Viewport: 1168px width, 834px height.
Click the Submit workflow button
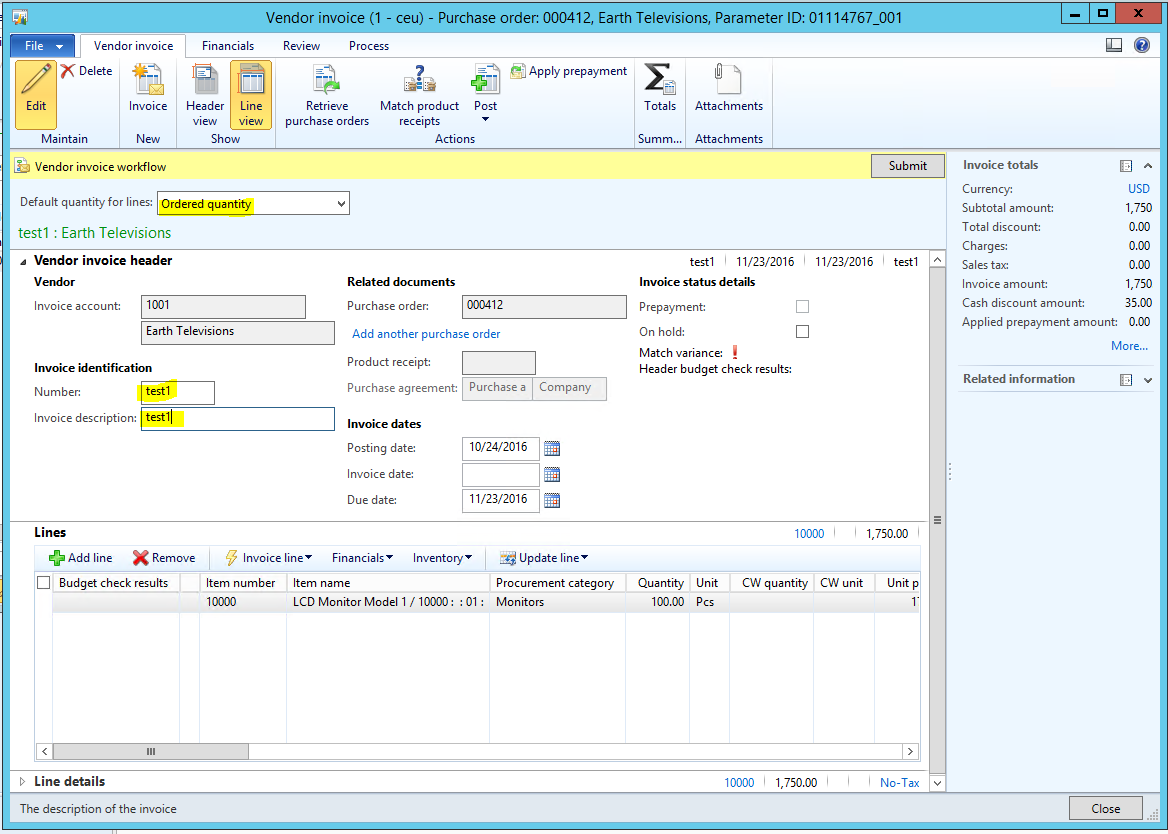click(907, 166)
